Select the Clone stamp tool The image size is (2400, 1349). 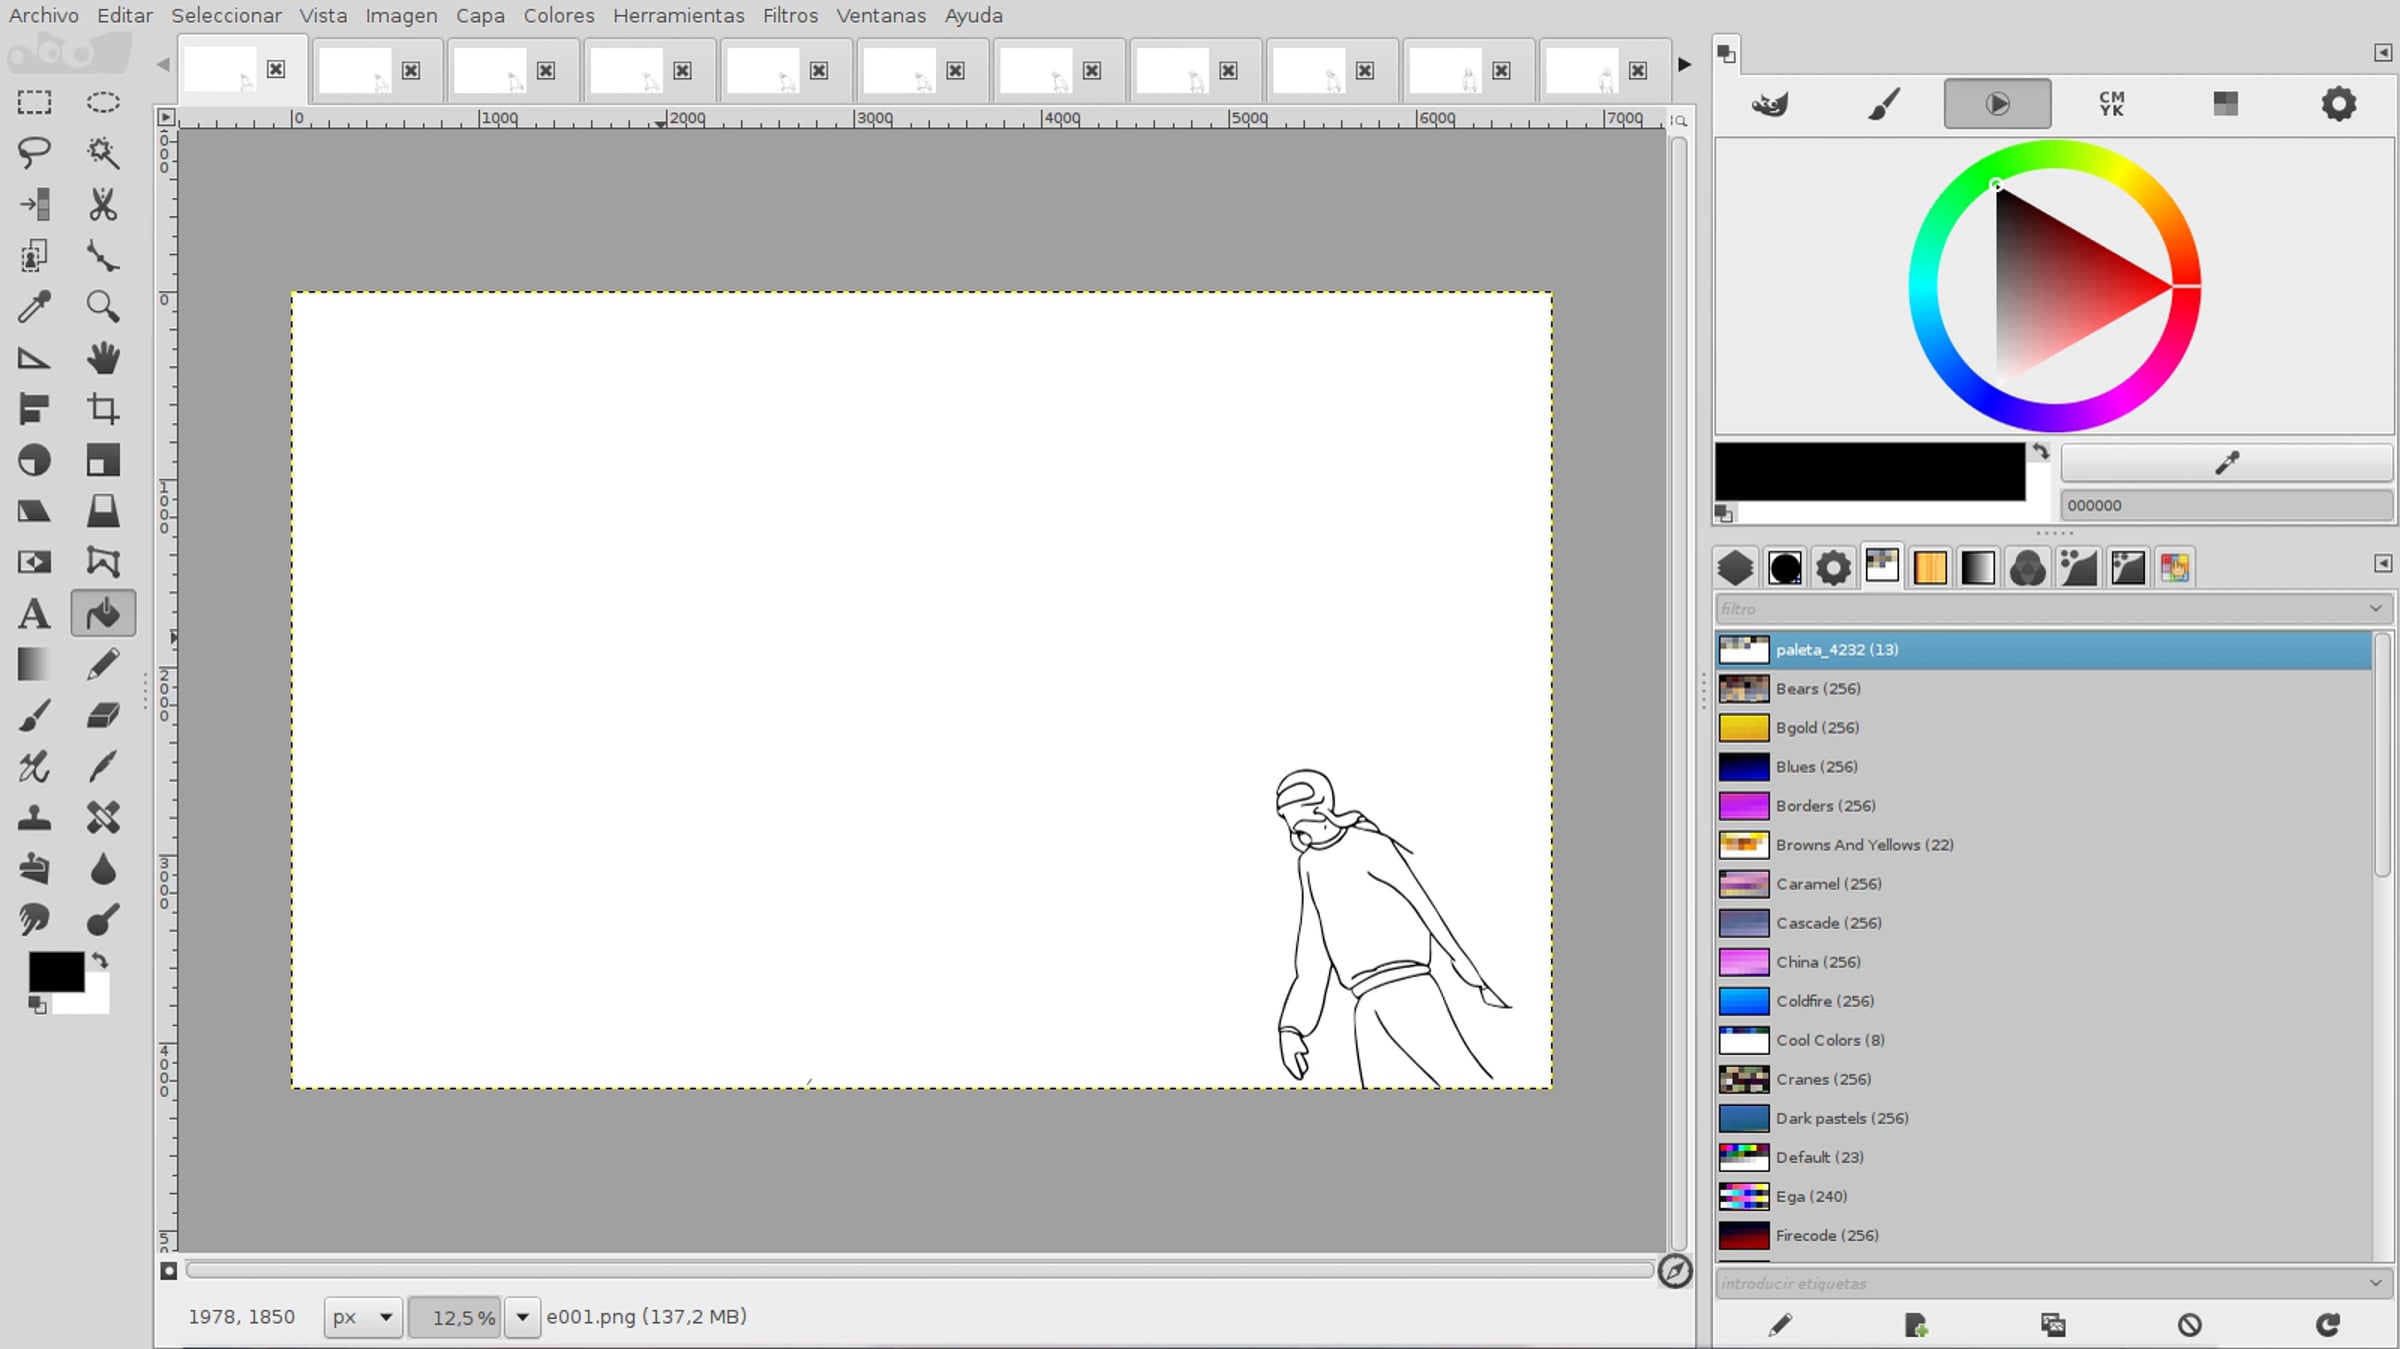[x=34, y=818]
